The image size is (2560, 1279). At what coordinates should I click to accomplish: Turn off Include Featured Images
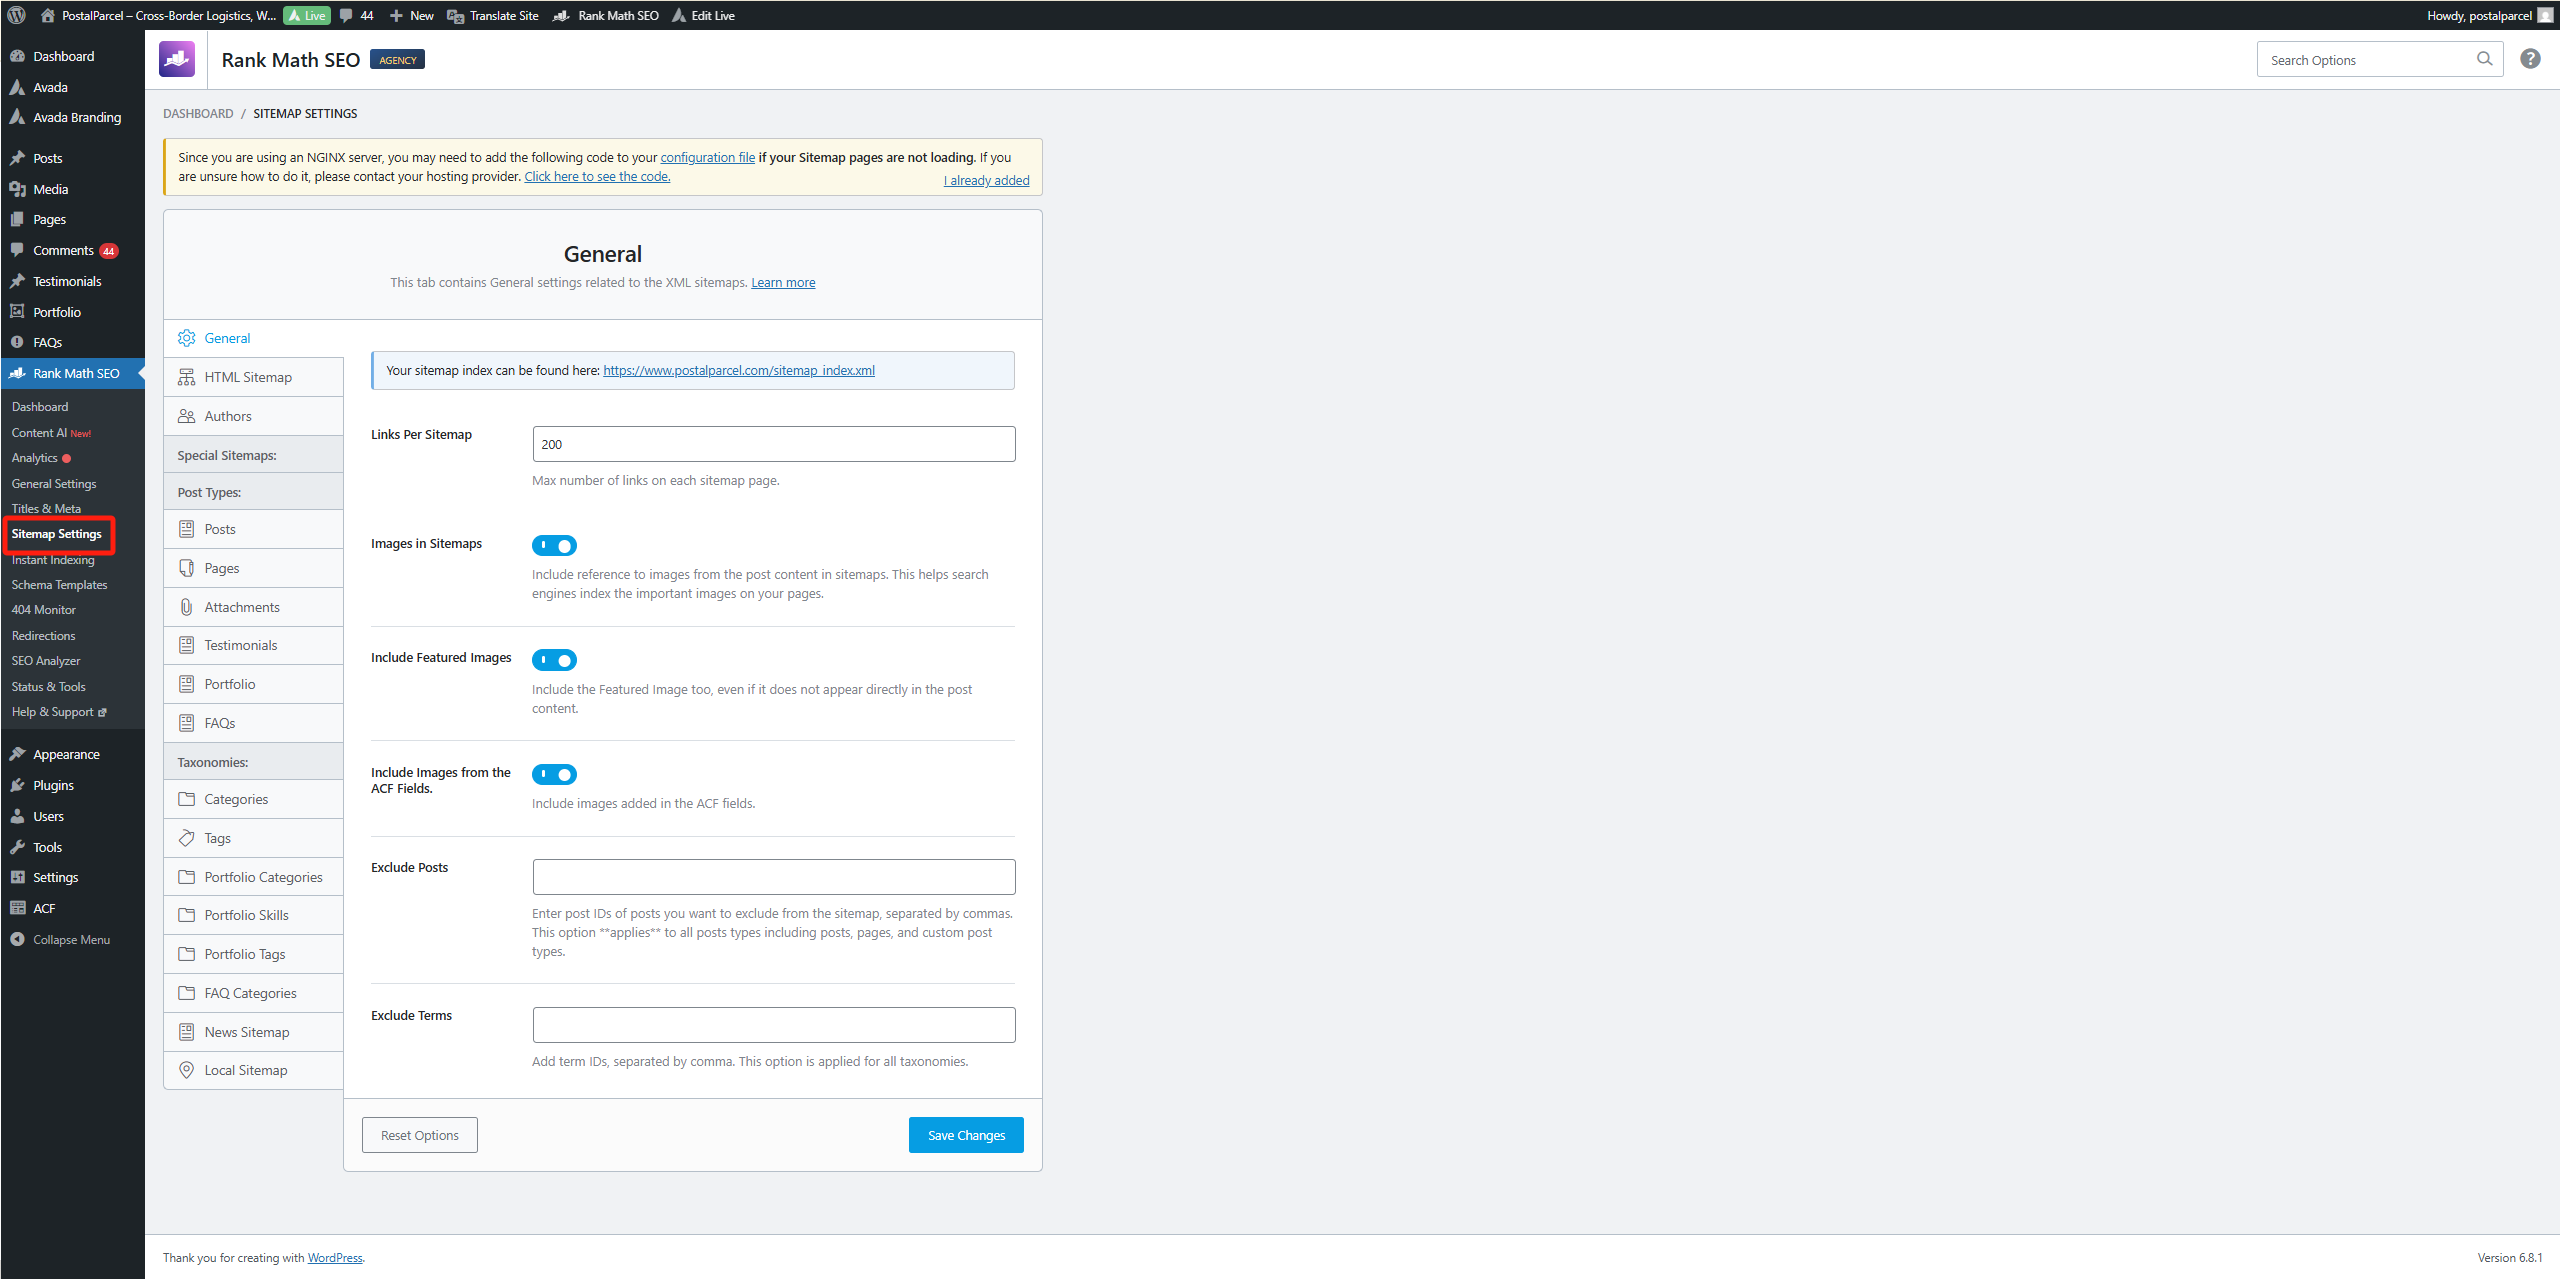554,660
